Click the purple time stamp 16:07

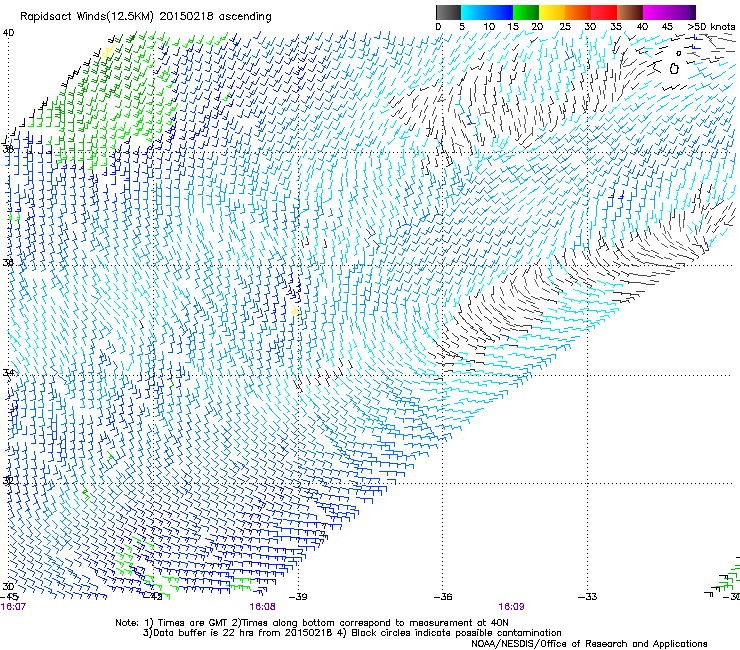point(13,607)
